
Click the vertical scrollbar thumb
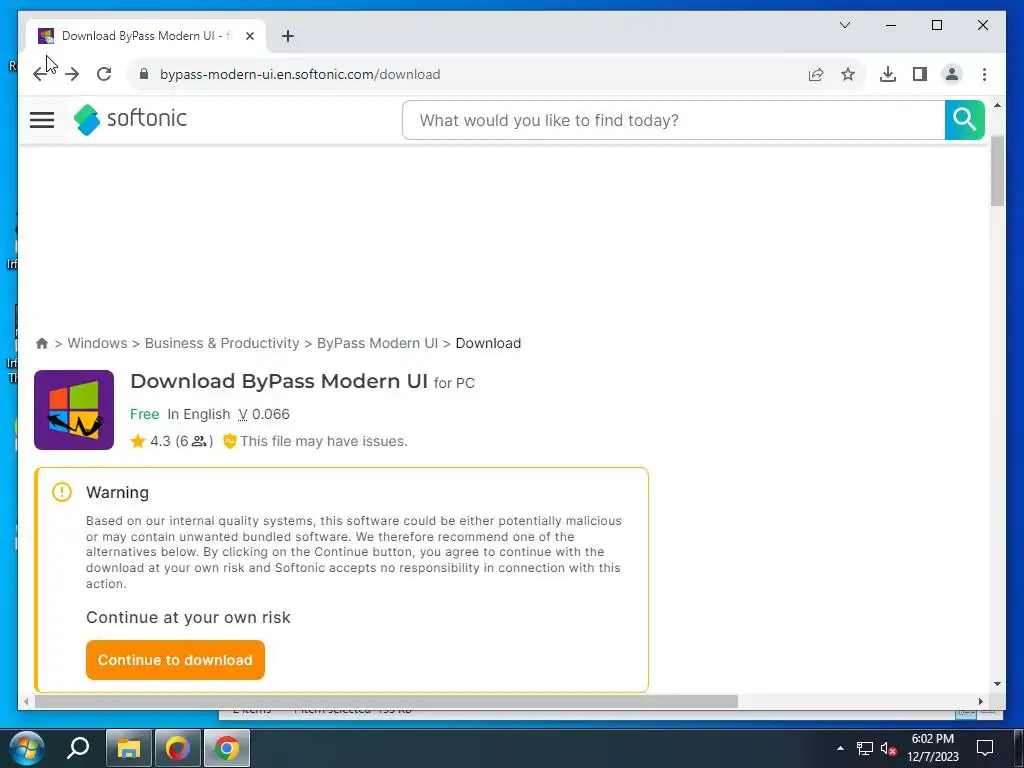point(997,171)
